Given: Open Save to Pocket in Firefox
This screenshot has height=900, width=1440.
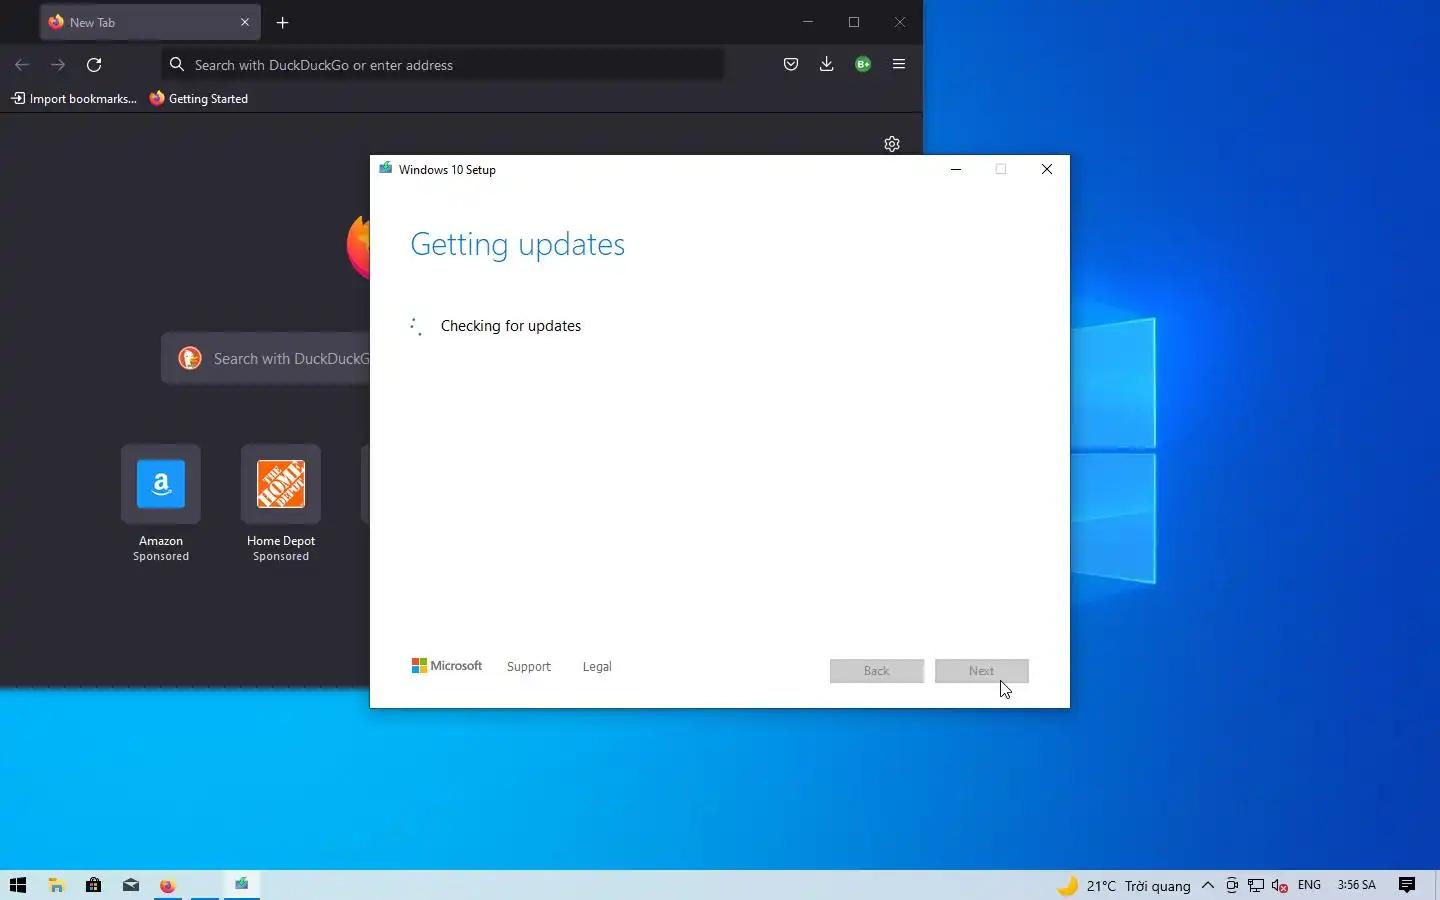Looking at the screenshot, I should 791,64.
